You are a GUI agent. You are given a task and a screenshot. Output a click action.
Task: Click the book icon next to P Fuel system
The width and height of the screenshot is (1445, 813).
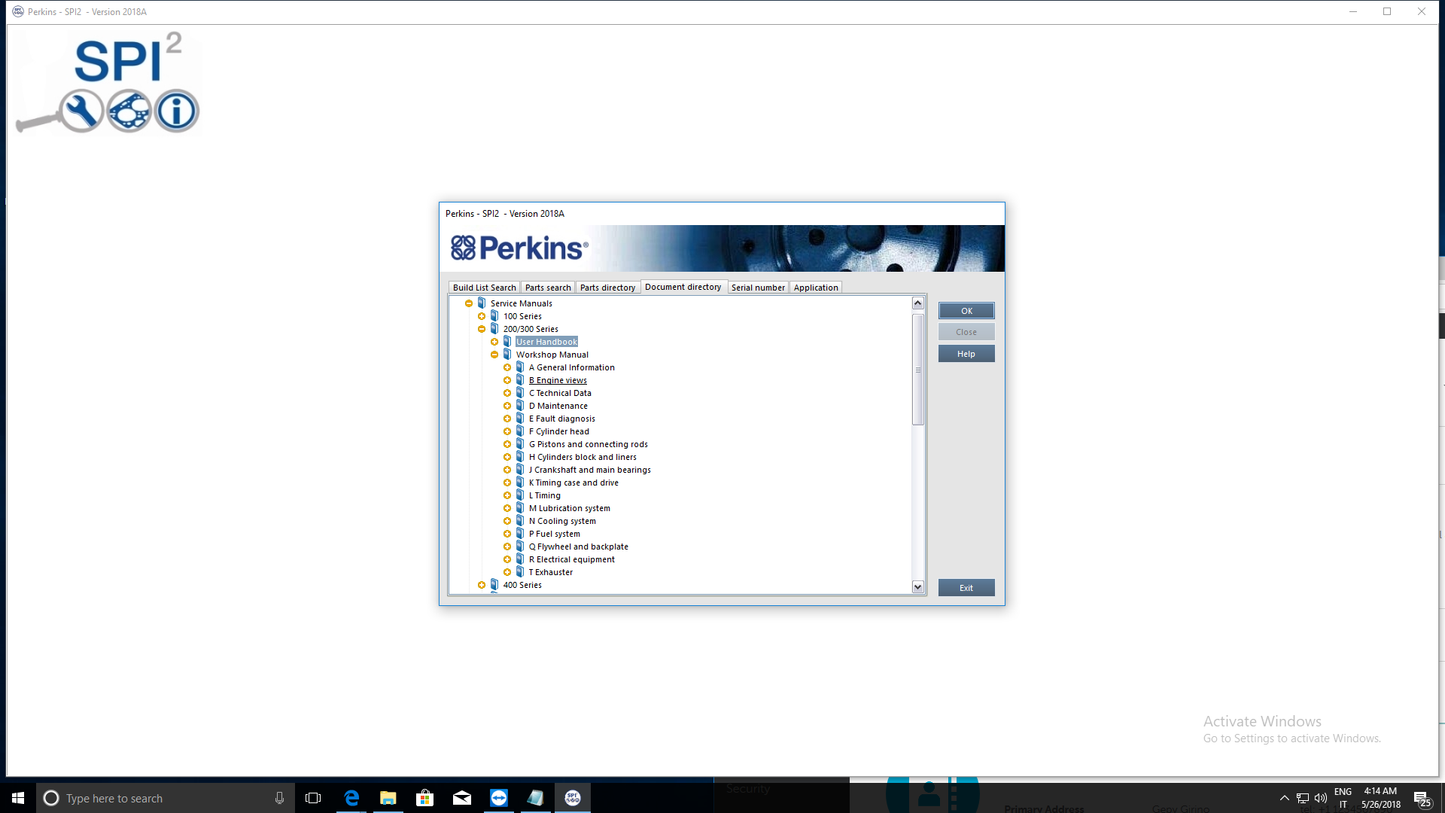pos(519,533)
